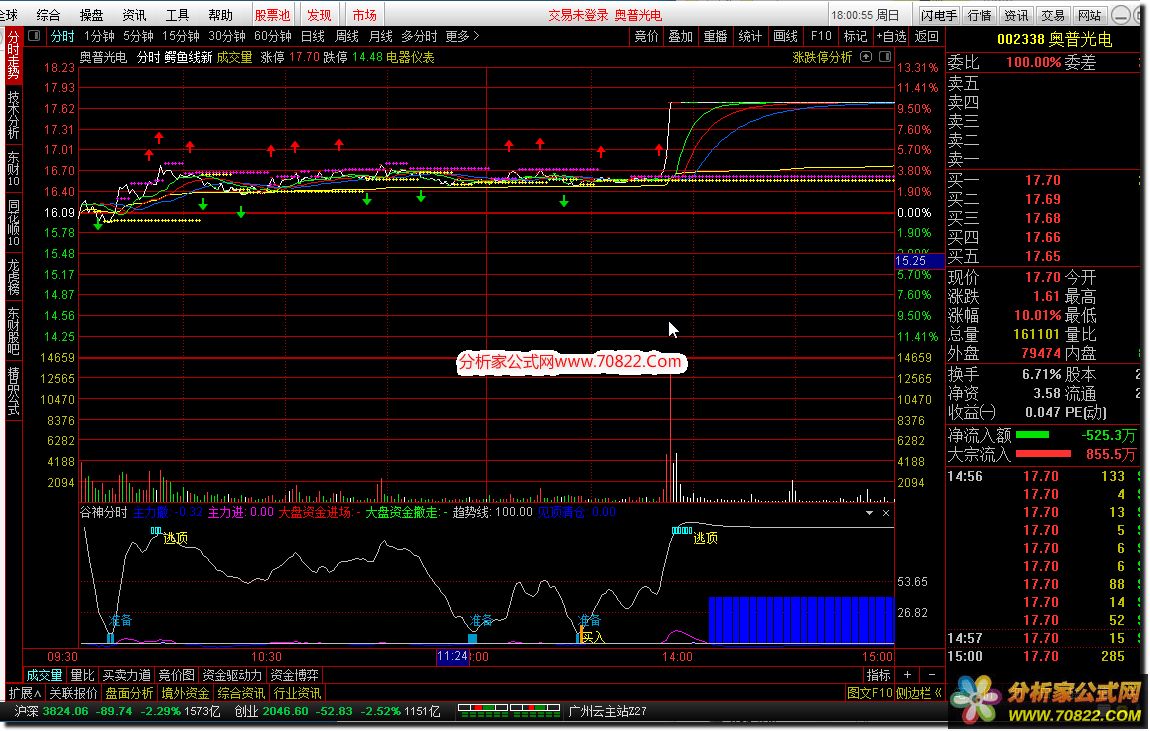Click the 画线 draw-line button

click(x=785, y=36)
